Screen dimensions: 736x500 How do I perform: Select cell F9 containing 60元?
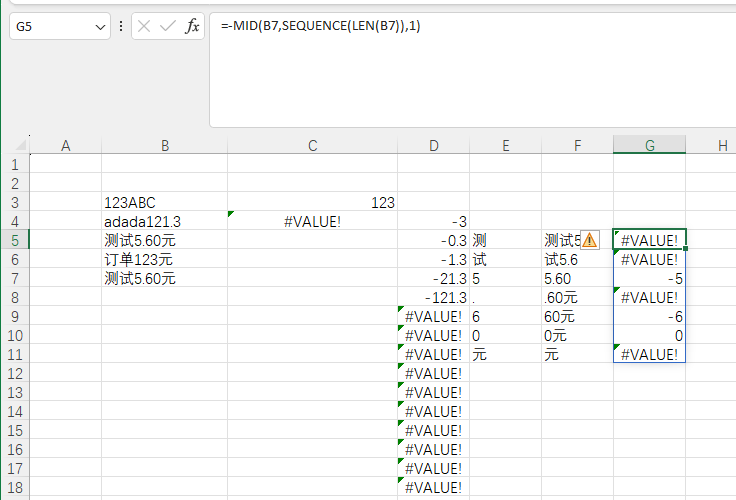click(x=577, y=316)
